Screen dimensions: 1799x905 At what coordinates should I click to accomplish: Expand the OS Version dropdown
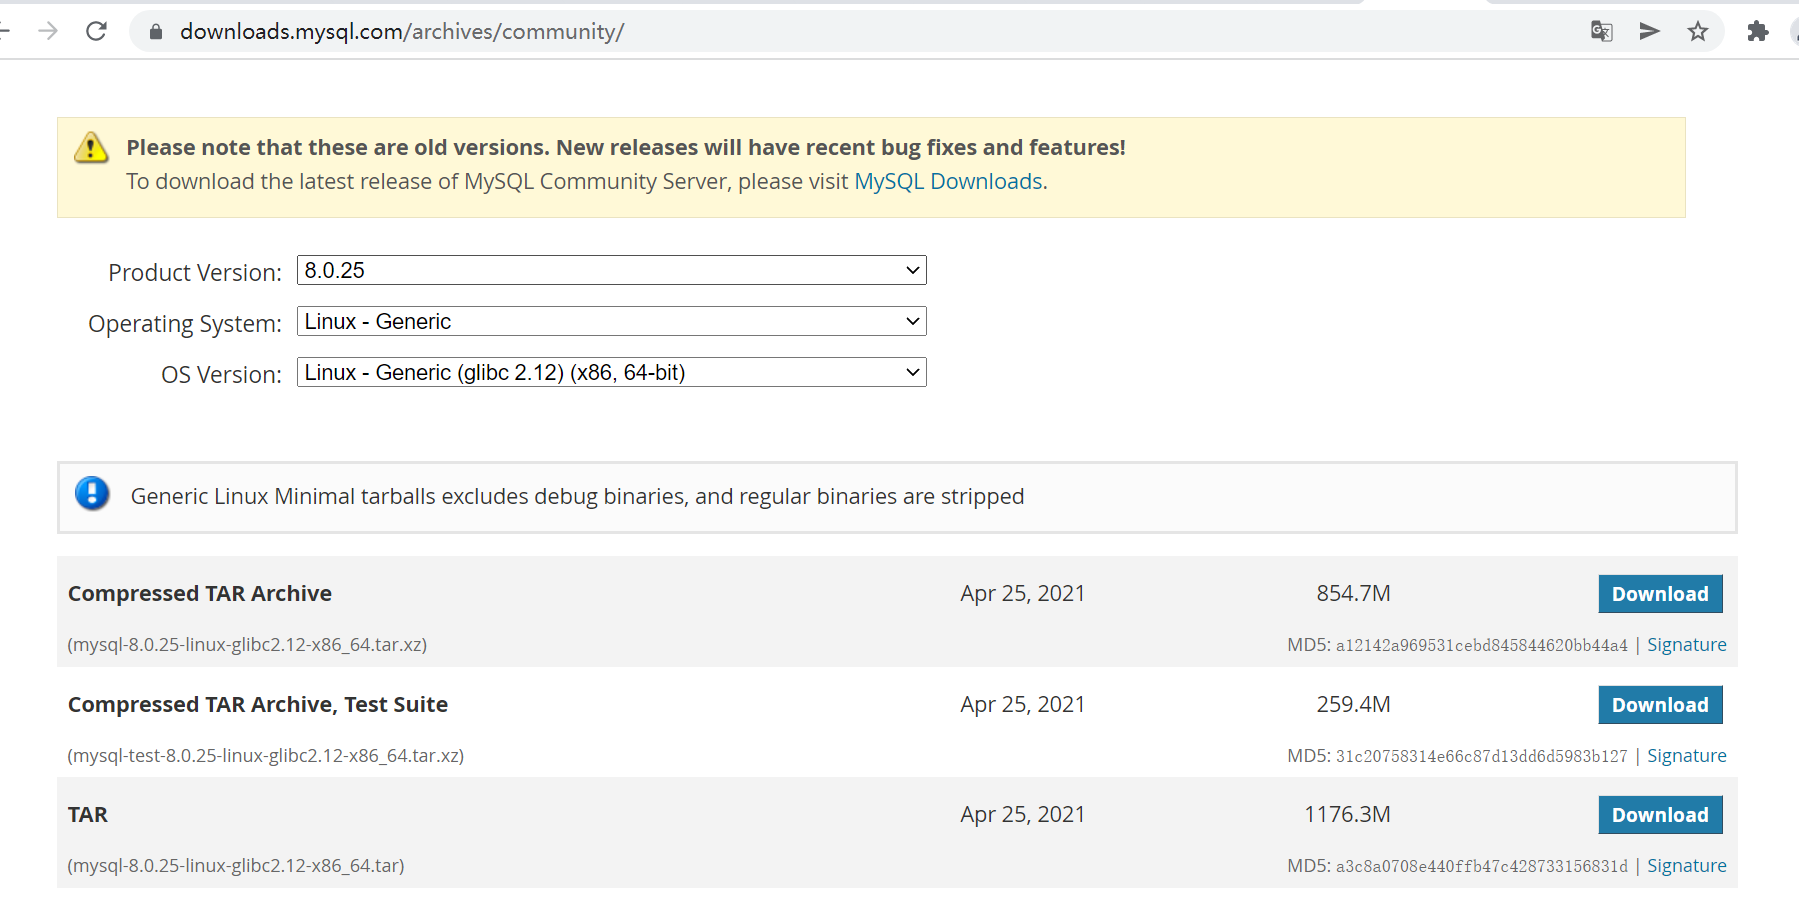pos(611,373)
